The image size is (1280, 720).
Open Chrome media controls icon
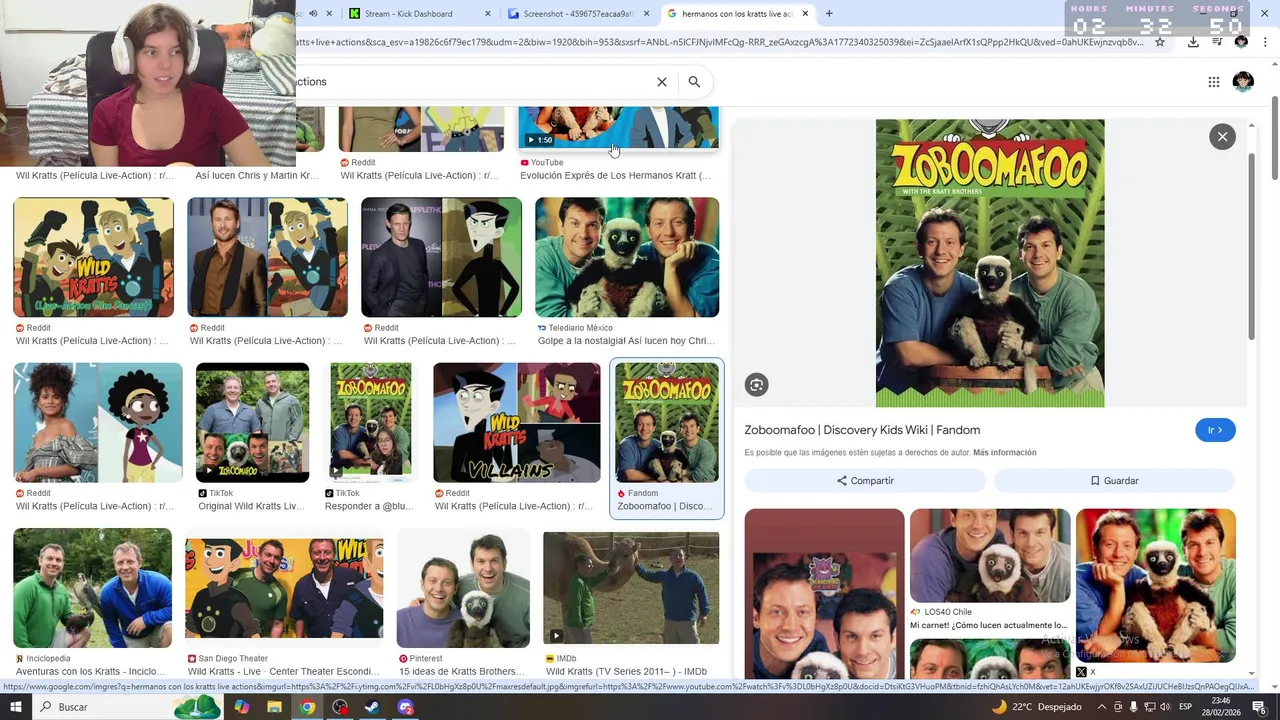point(1217,42)
